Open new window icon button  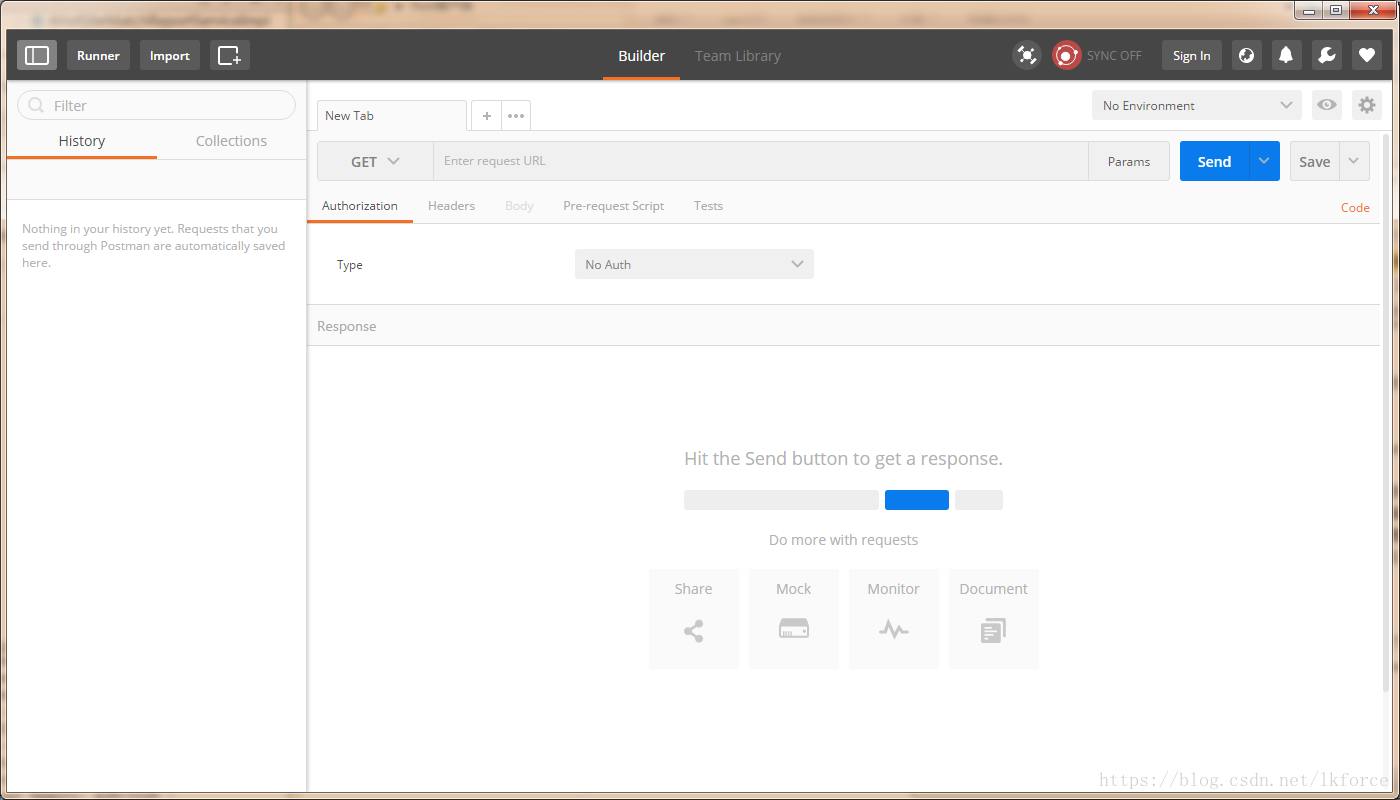[230, 55]
